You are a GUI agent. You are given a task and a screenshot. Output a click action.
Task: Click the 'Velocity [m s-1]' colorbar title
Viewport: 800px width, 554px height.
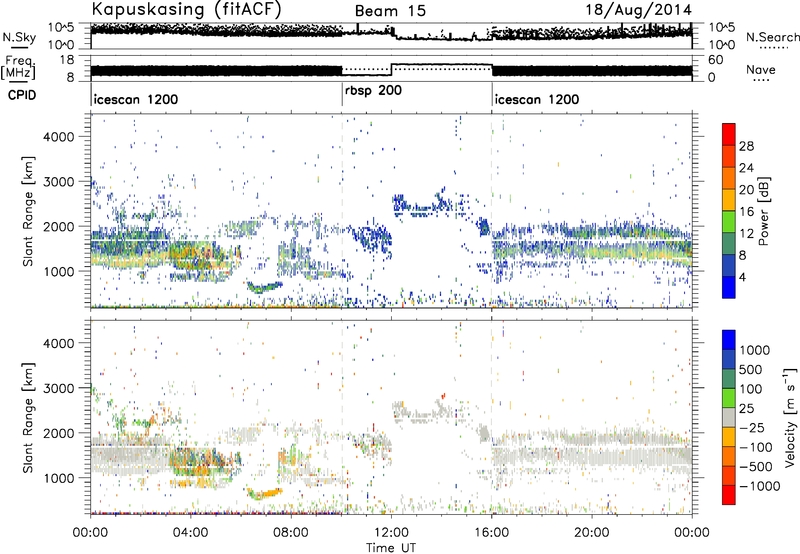790,416
